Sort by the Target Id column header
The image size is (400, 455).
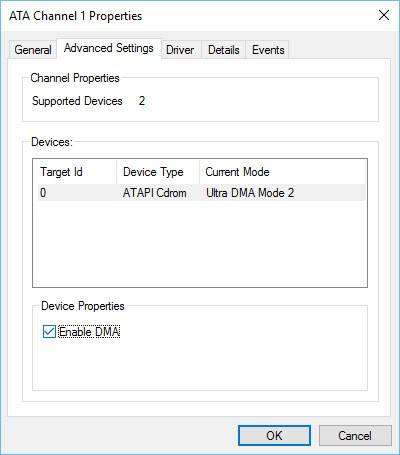pos(75,172)
